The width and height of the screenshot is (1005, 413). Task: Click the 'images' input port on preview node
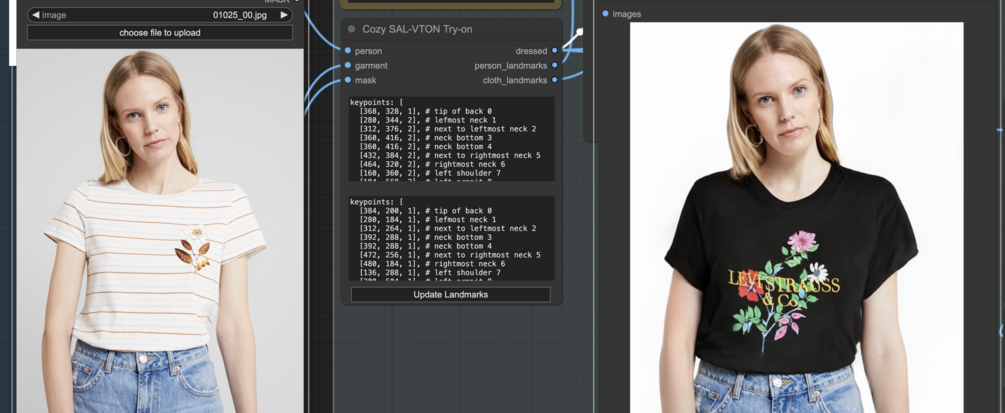point(605,13)
